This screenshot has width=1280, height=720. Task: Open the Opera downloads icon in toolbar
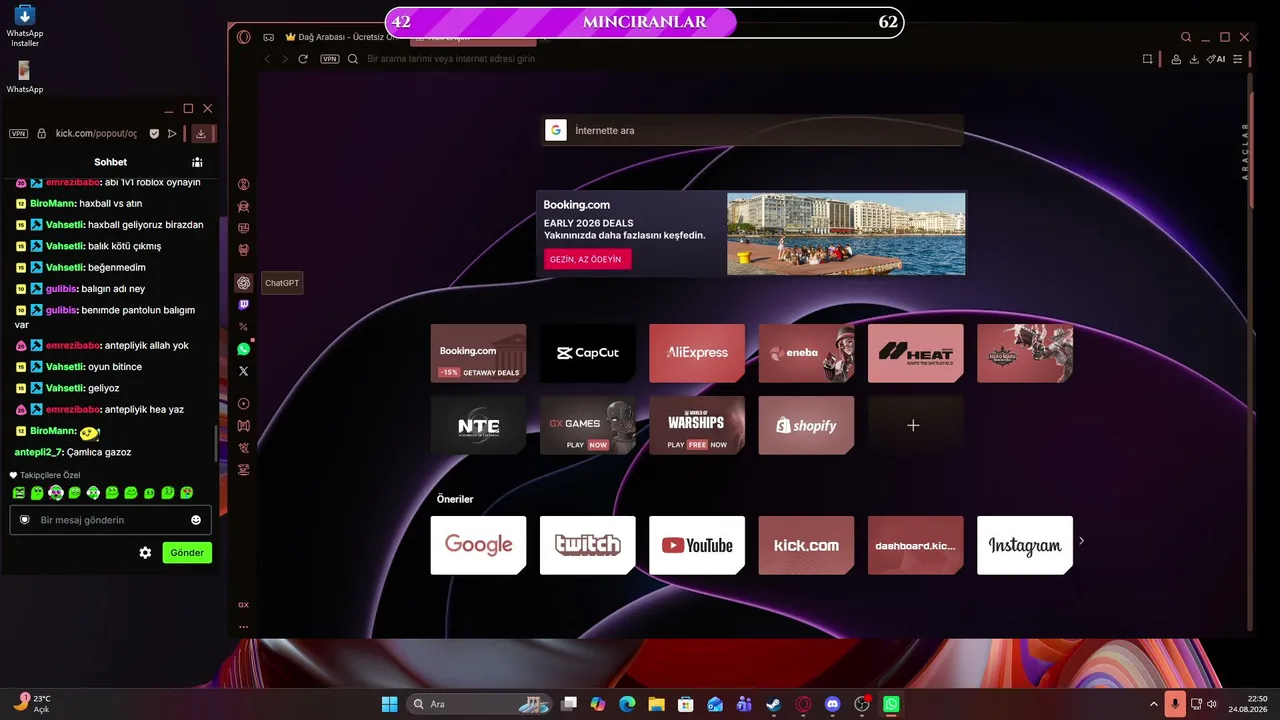point(1193,59)
